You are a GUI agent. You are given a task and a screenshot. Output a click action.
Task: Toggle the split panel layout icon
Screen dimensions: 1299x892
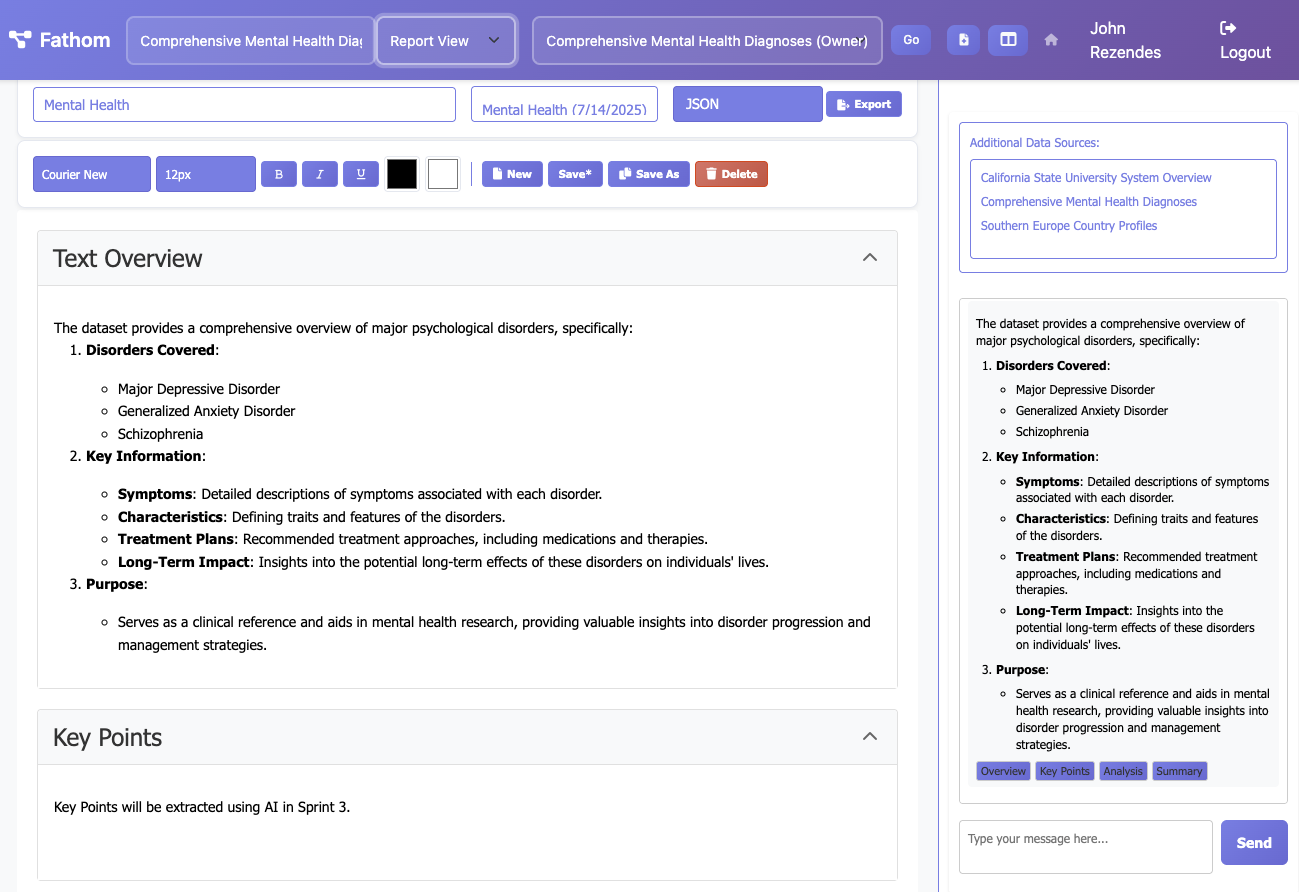click(x=1008, y=40)
